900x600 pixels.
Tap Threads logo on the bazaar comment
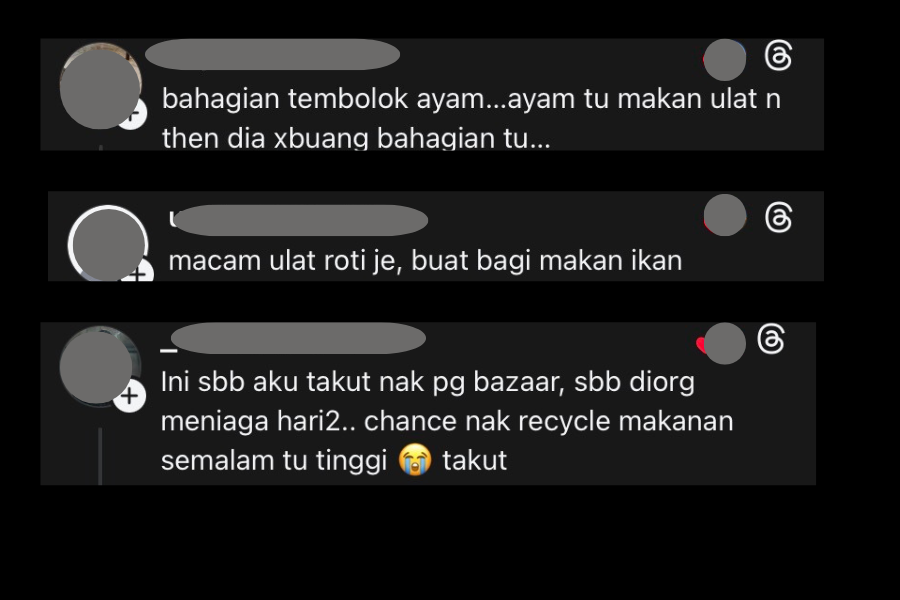tap(771, 339)
